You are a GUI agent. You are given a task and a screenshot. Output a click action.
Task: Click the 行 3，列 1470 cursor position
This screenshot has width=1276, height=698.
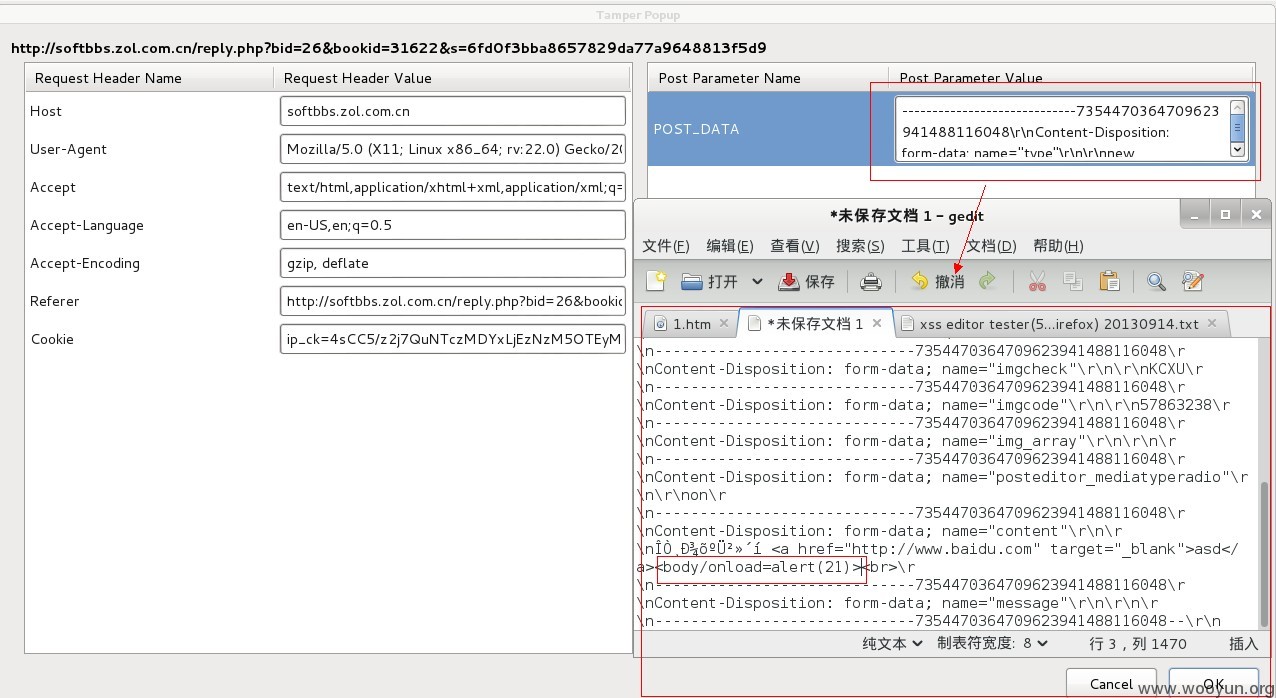(x=1138, y=644)
